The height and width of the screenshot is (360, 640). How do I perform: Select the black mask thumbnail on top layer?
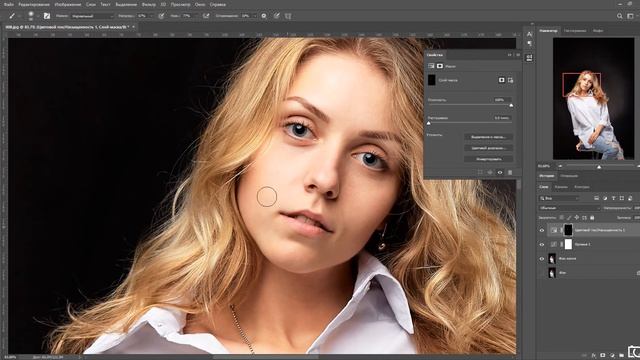pos(568,230)
